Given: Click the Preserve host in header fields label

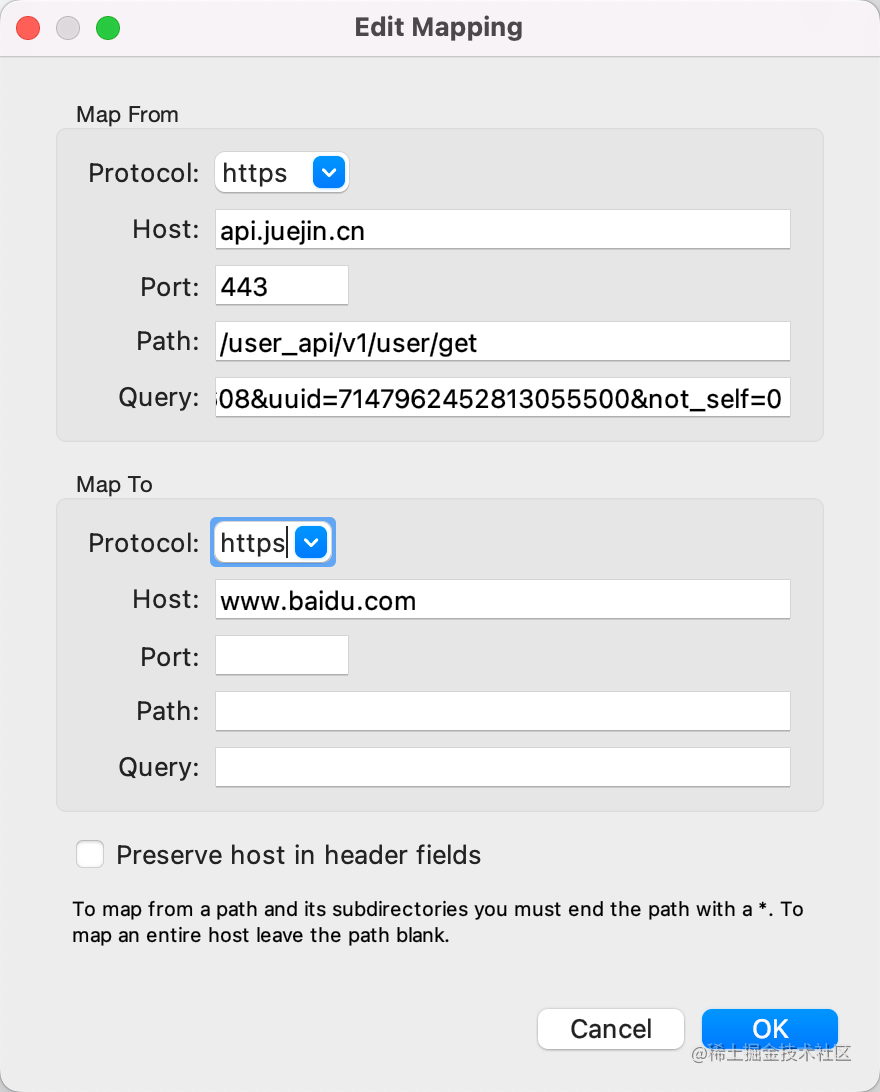Looking at the screenshot, I should pos(299,855).
